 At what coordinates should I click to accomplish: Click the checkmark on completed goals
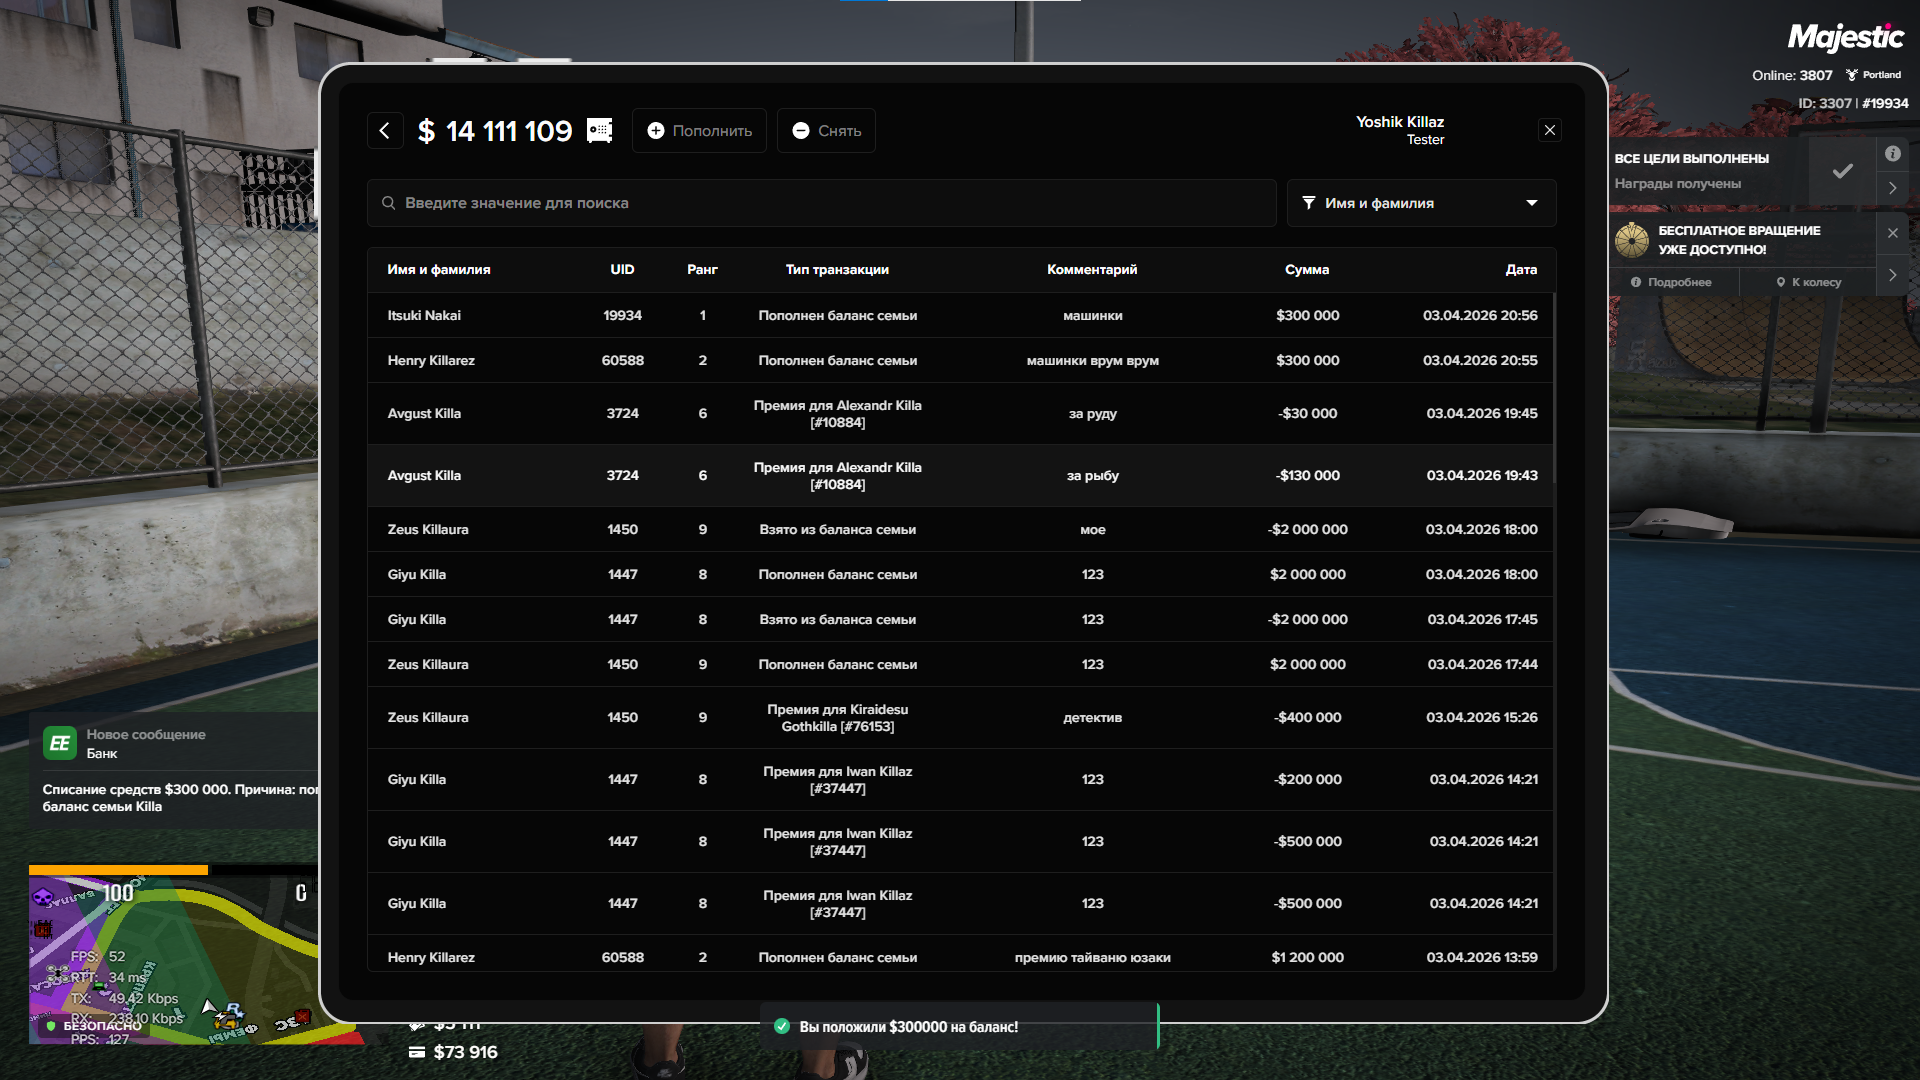click(1842, 171)
